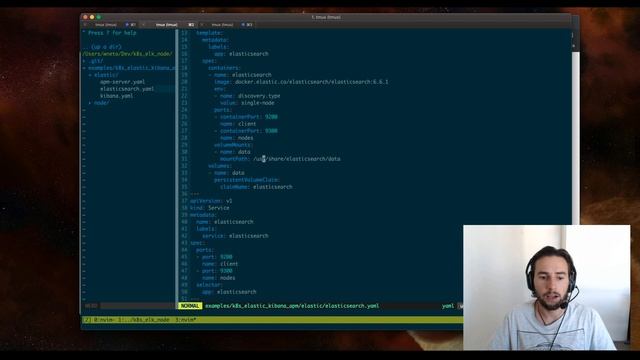
Task: Open apm-server.yaml in the file tree
Action: pos(122,82)
